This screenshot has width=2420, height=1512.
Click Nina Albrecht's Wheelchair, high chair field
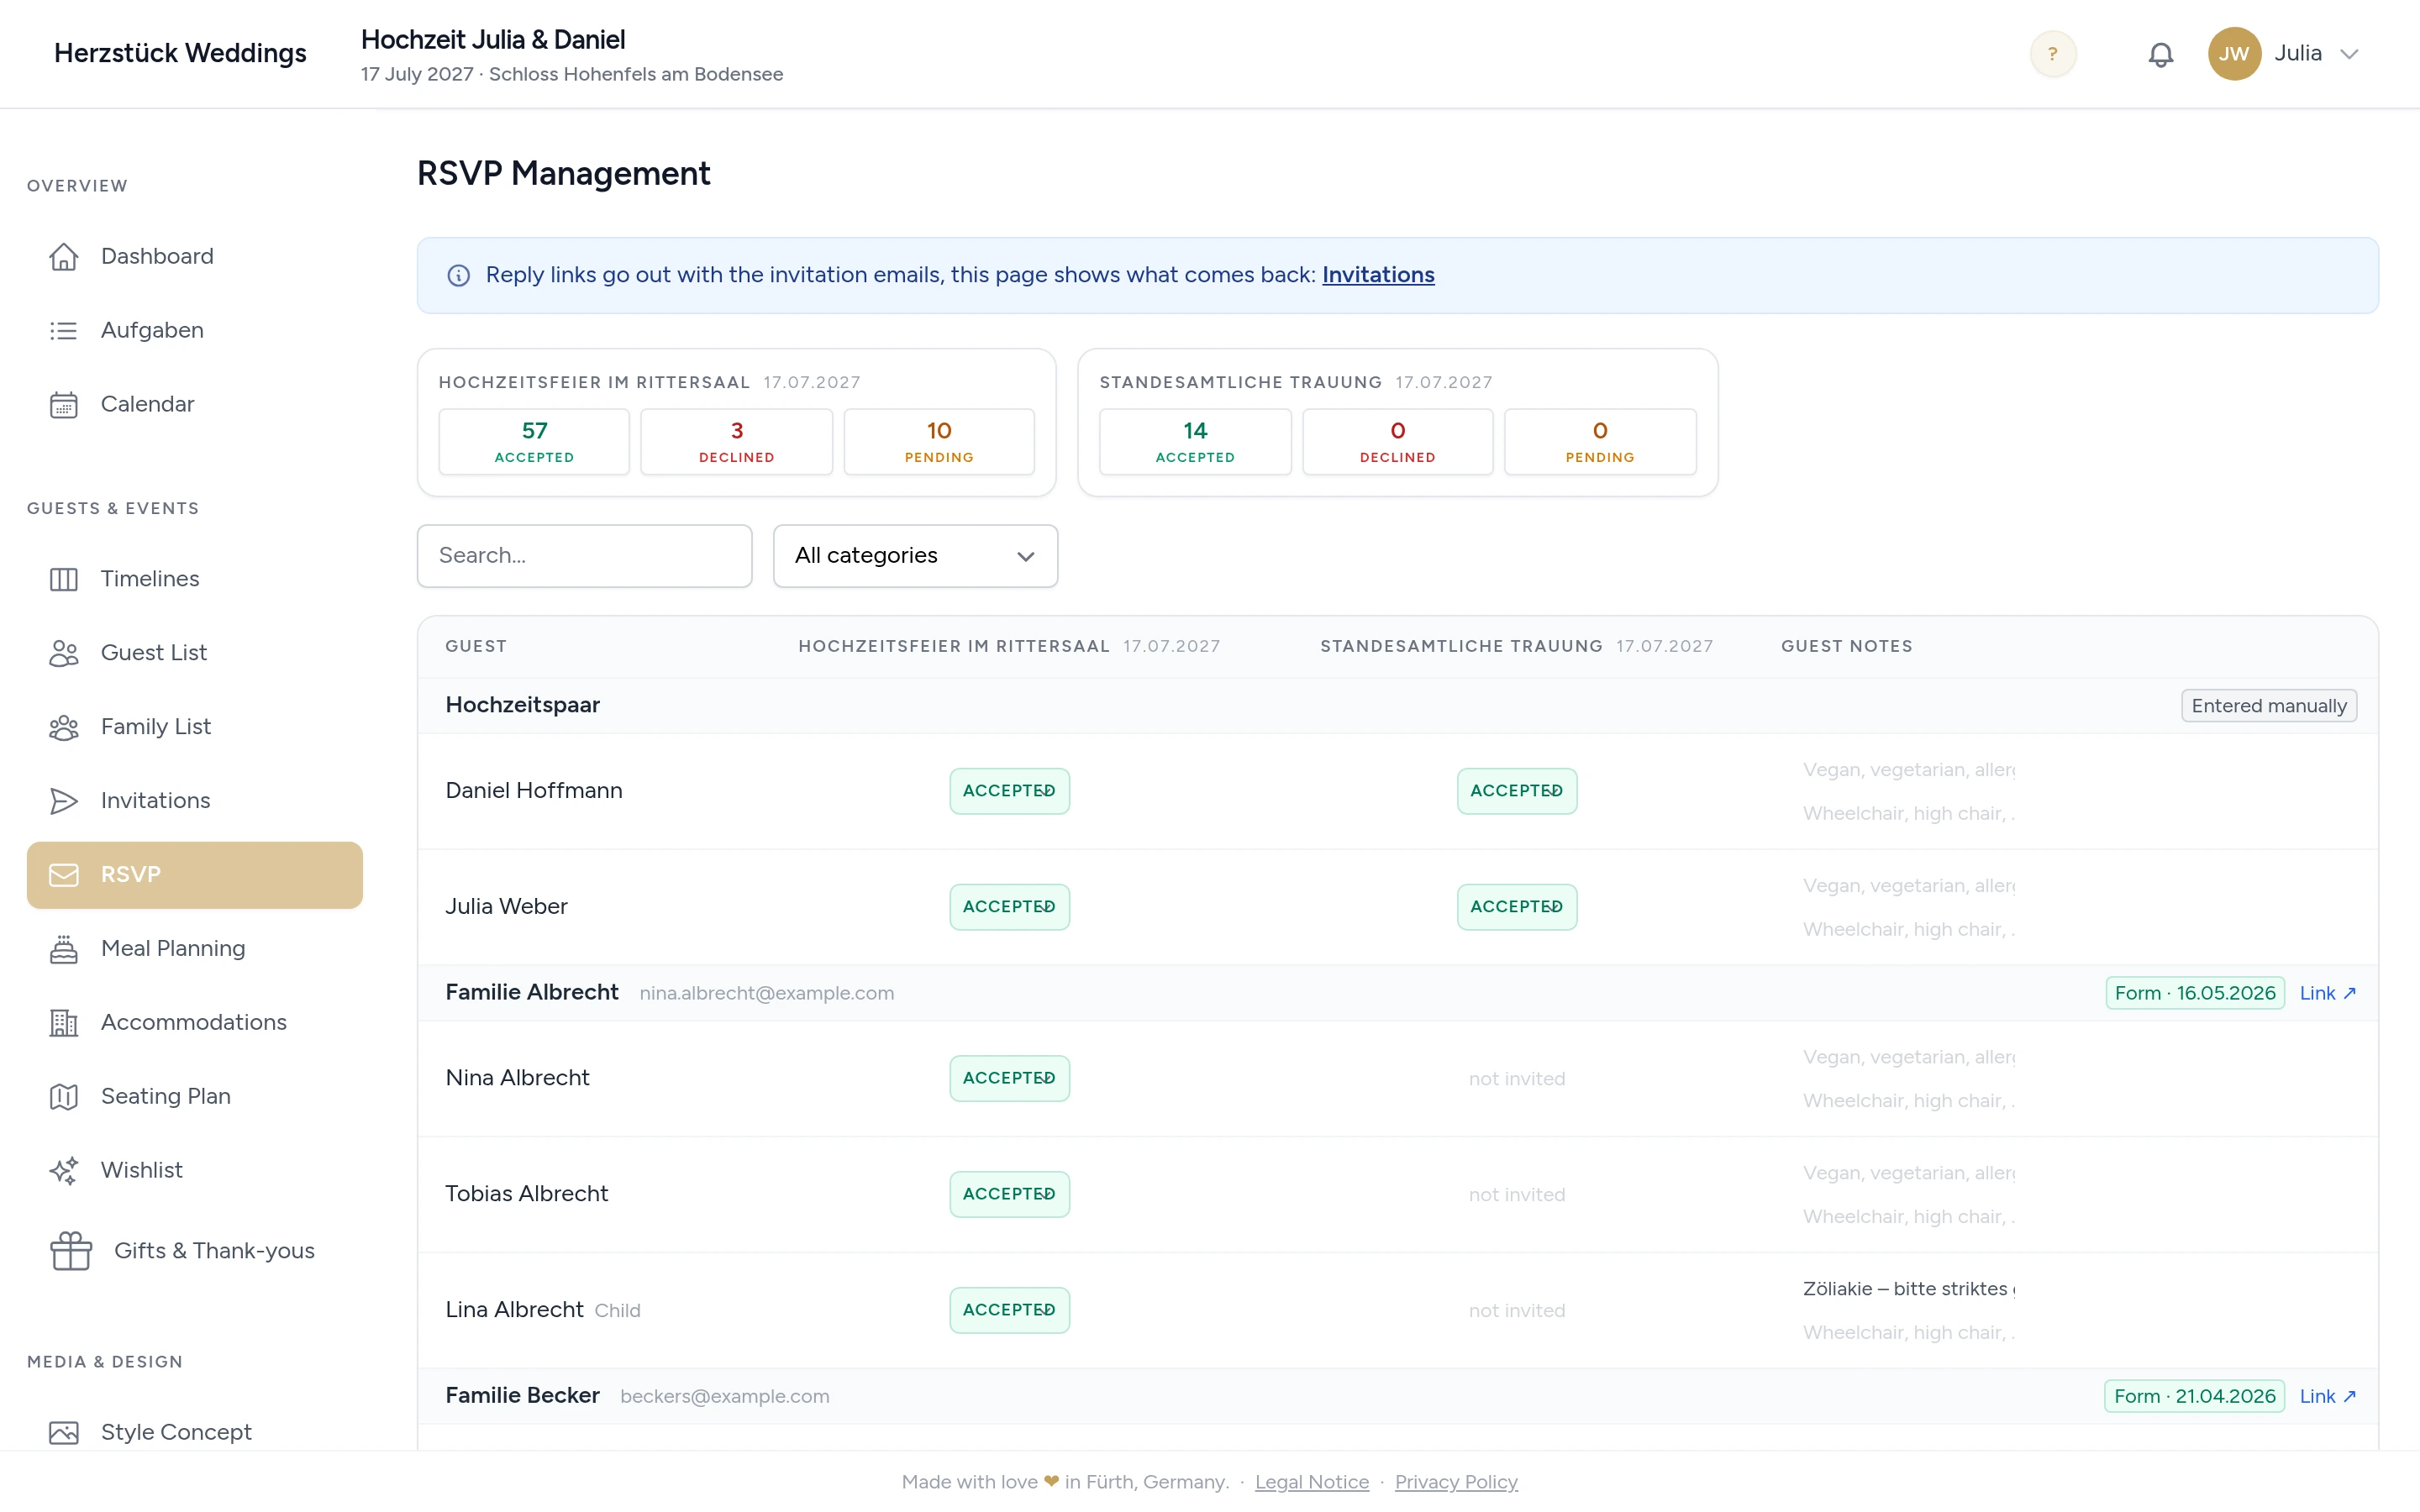pos(1908,1101)
